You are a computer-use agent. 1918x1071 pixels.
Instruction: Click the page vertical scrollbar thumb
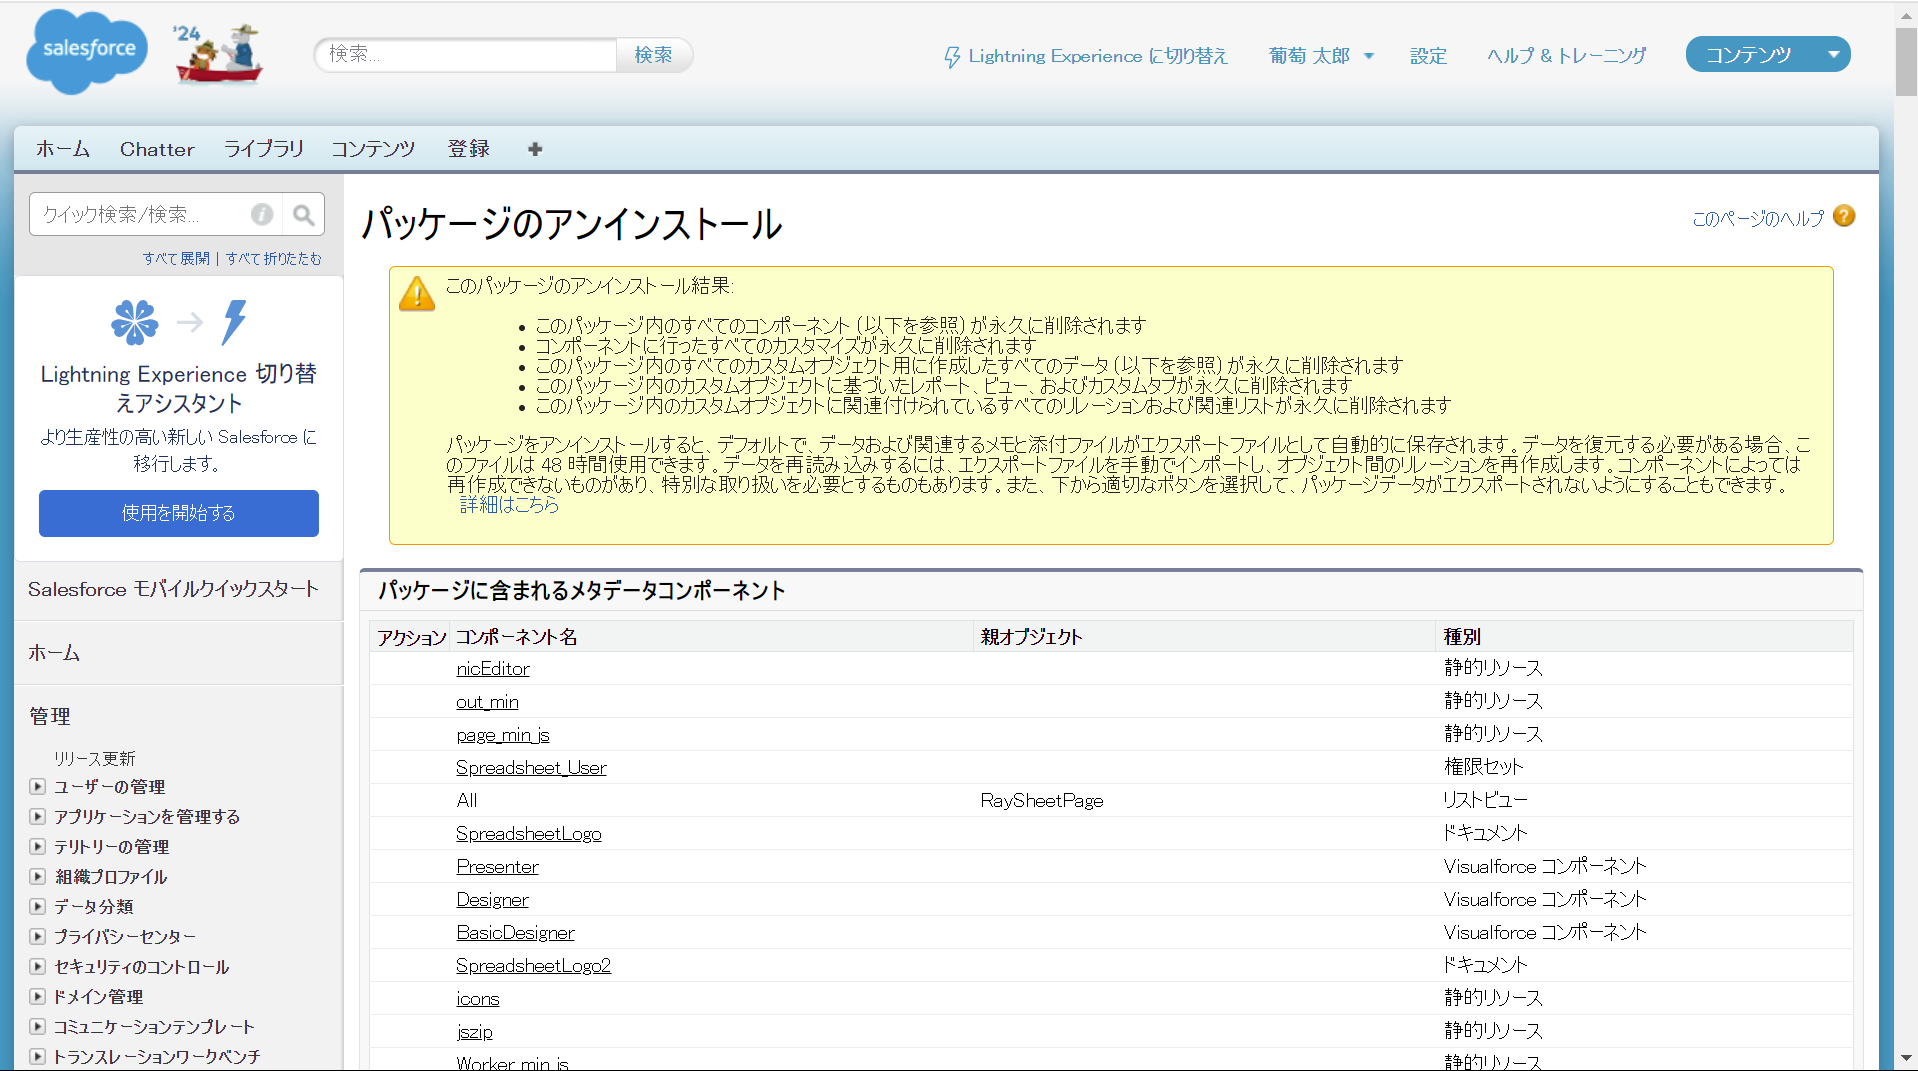pyautogui.click(x=1905, y=62)
